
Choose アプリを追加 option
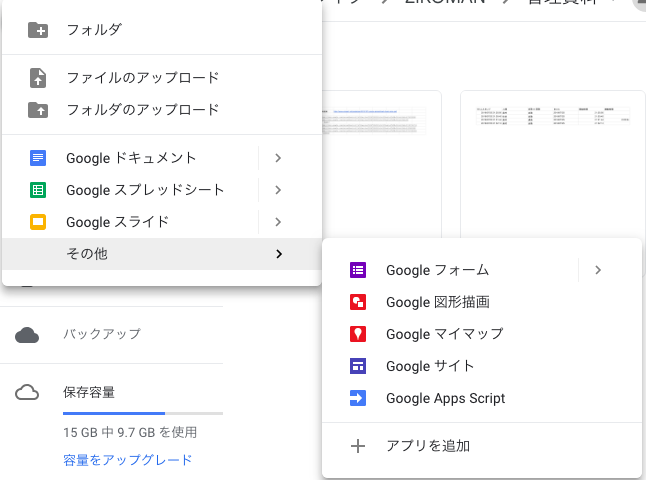click(x=482, y=446)
